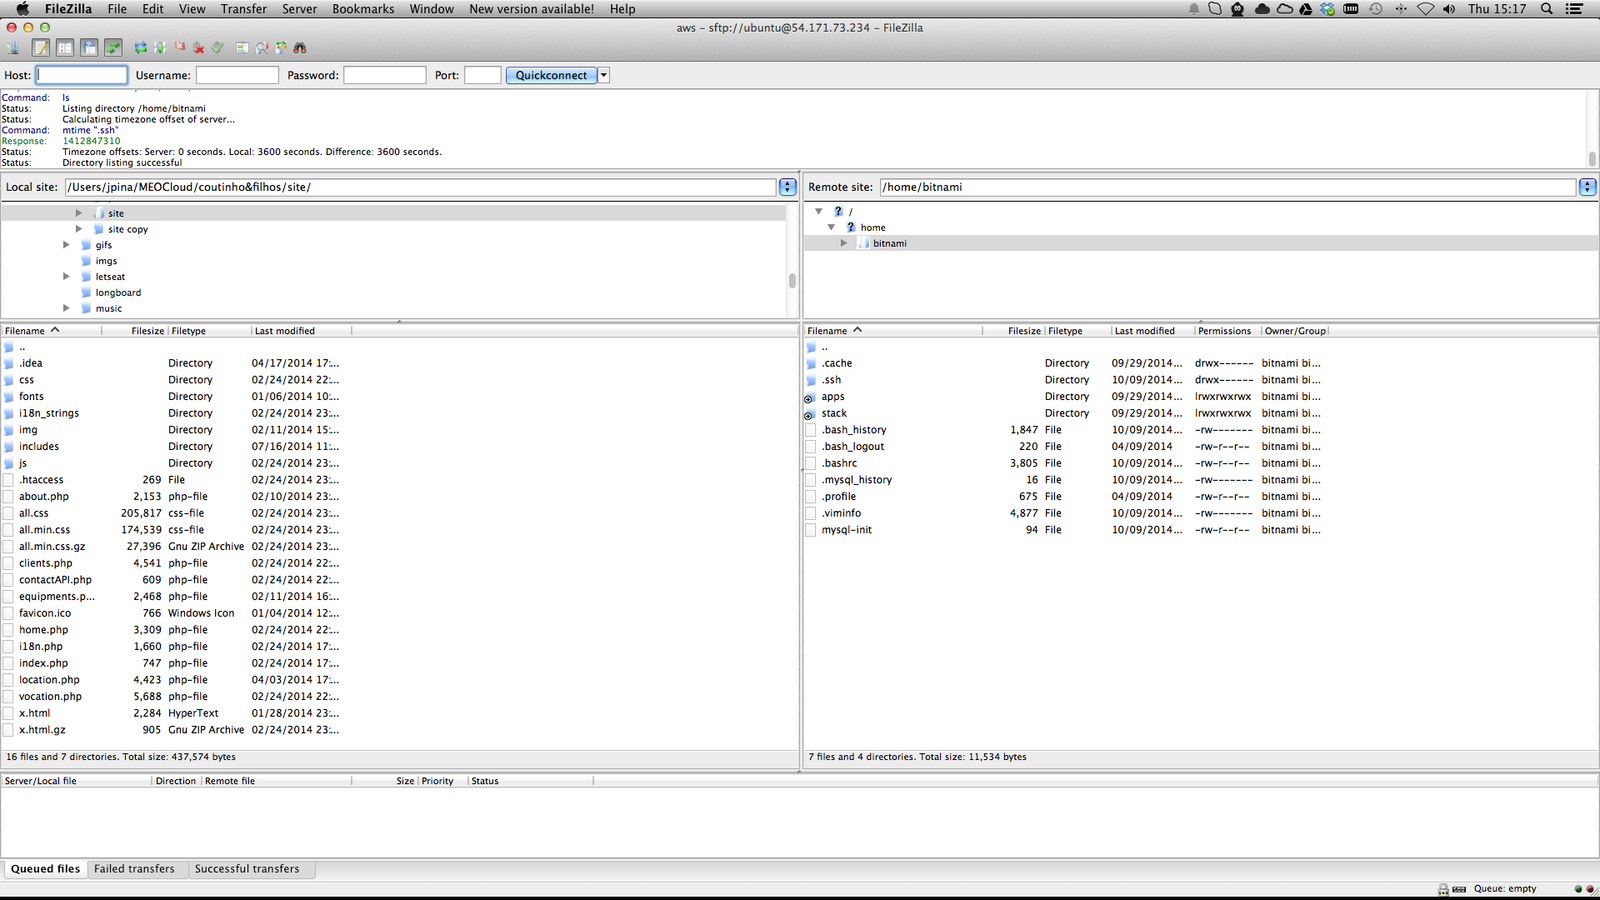This screenshot has width=1600, height=900.
Task: Open the Server menu
Action: [x=299, y=9]
